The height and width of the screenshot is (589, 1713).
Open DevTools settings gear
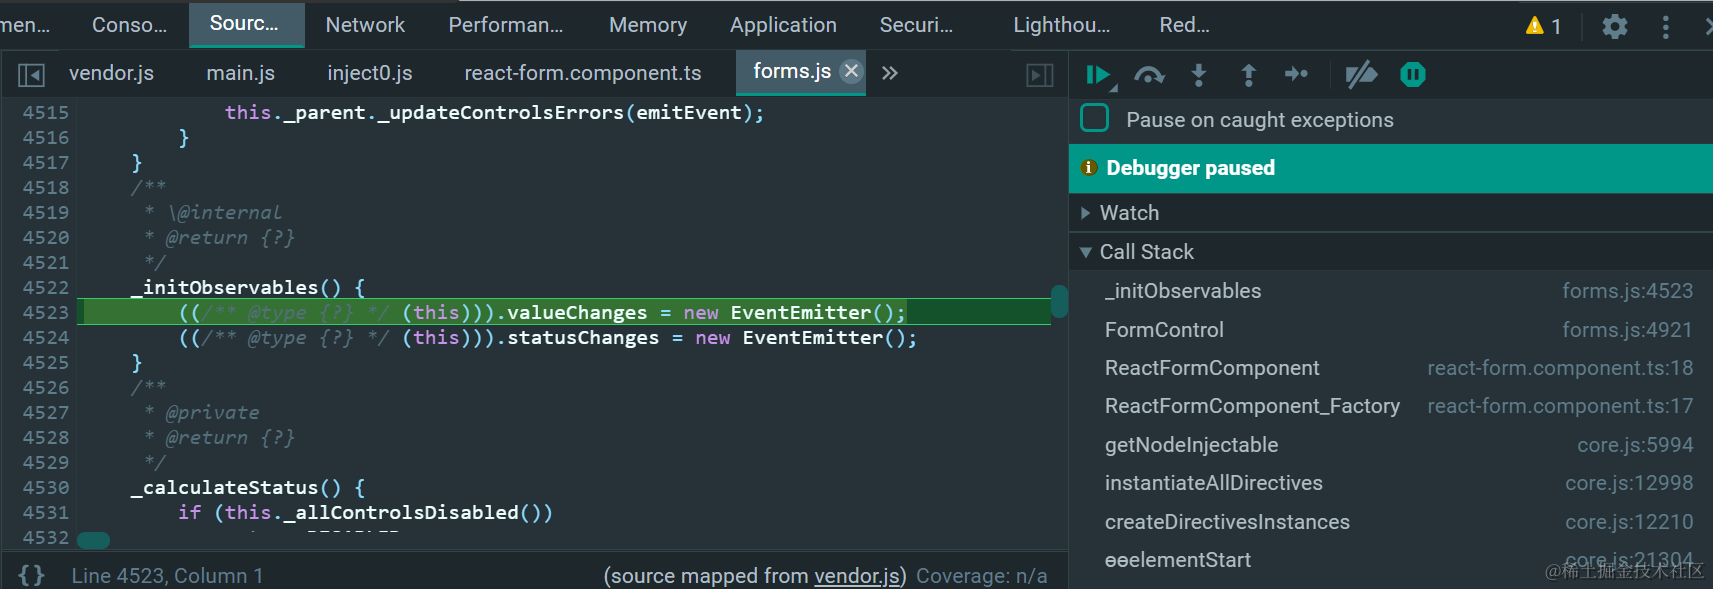(1615, 26)
